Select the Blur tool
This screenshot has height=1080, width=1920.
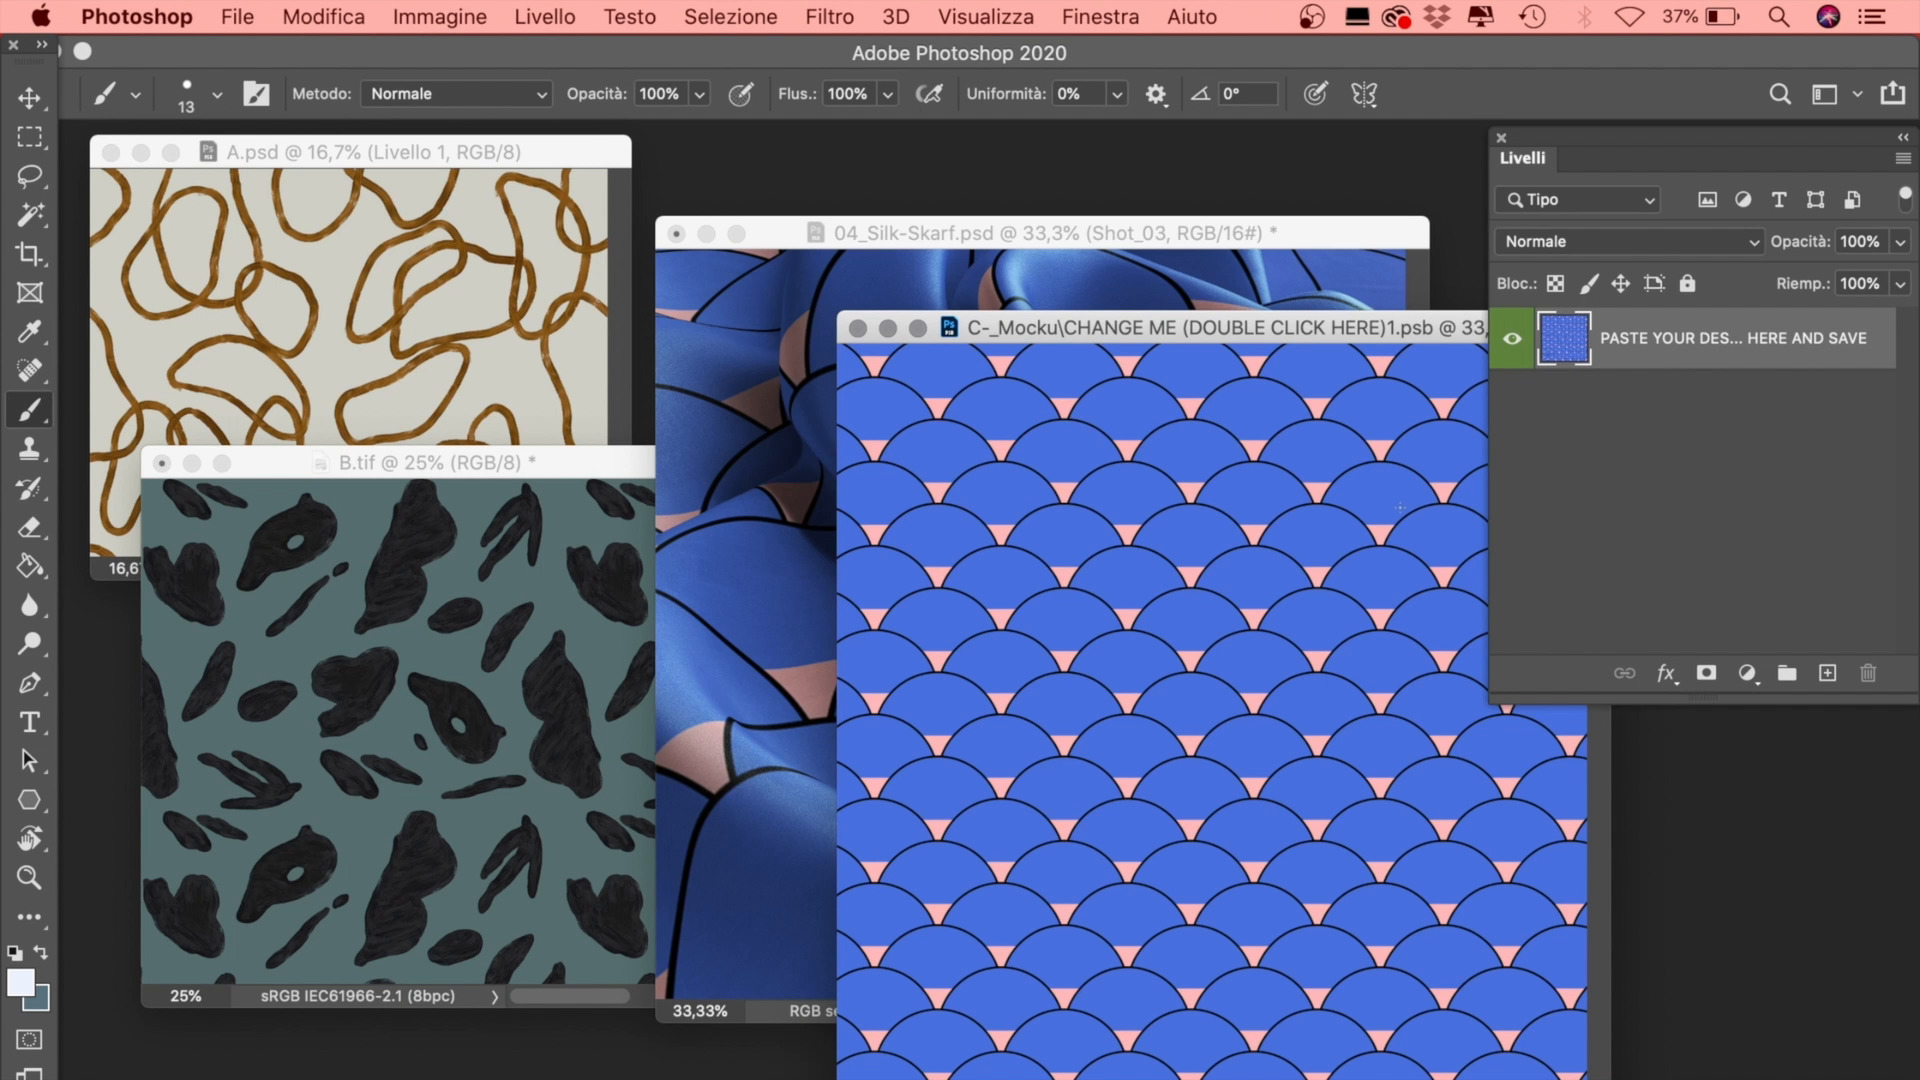29,605
